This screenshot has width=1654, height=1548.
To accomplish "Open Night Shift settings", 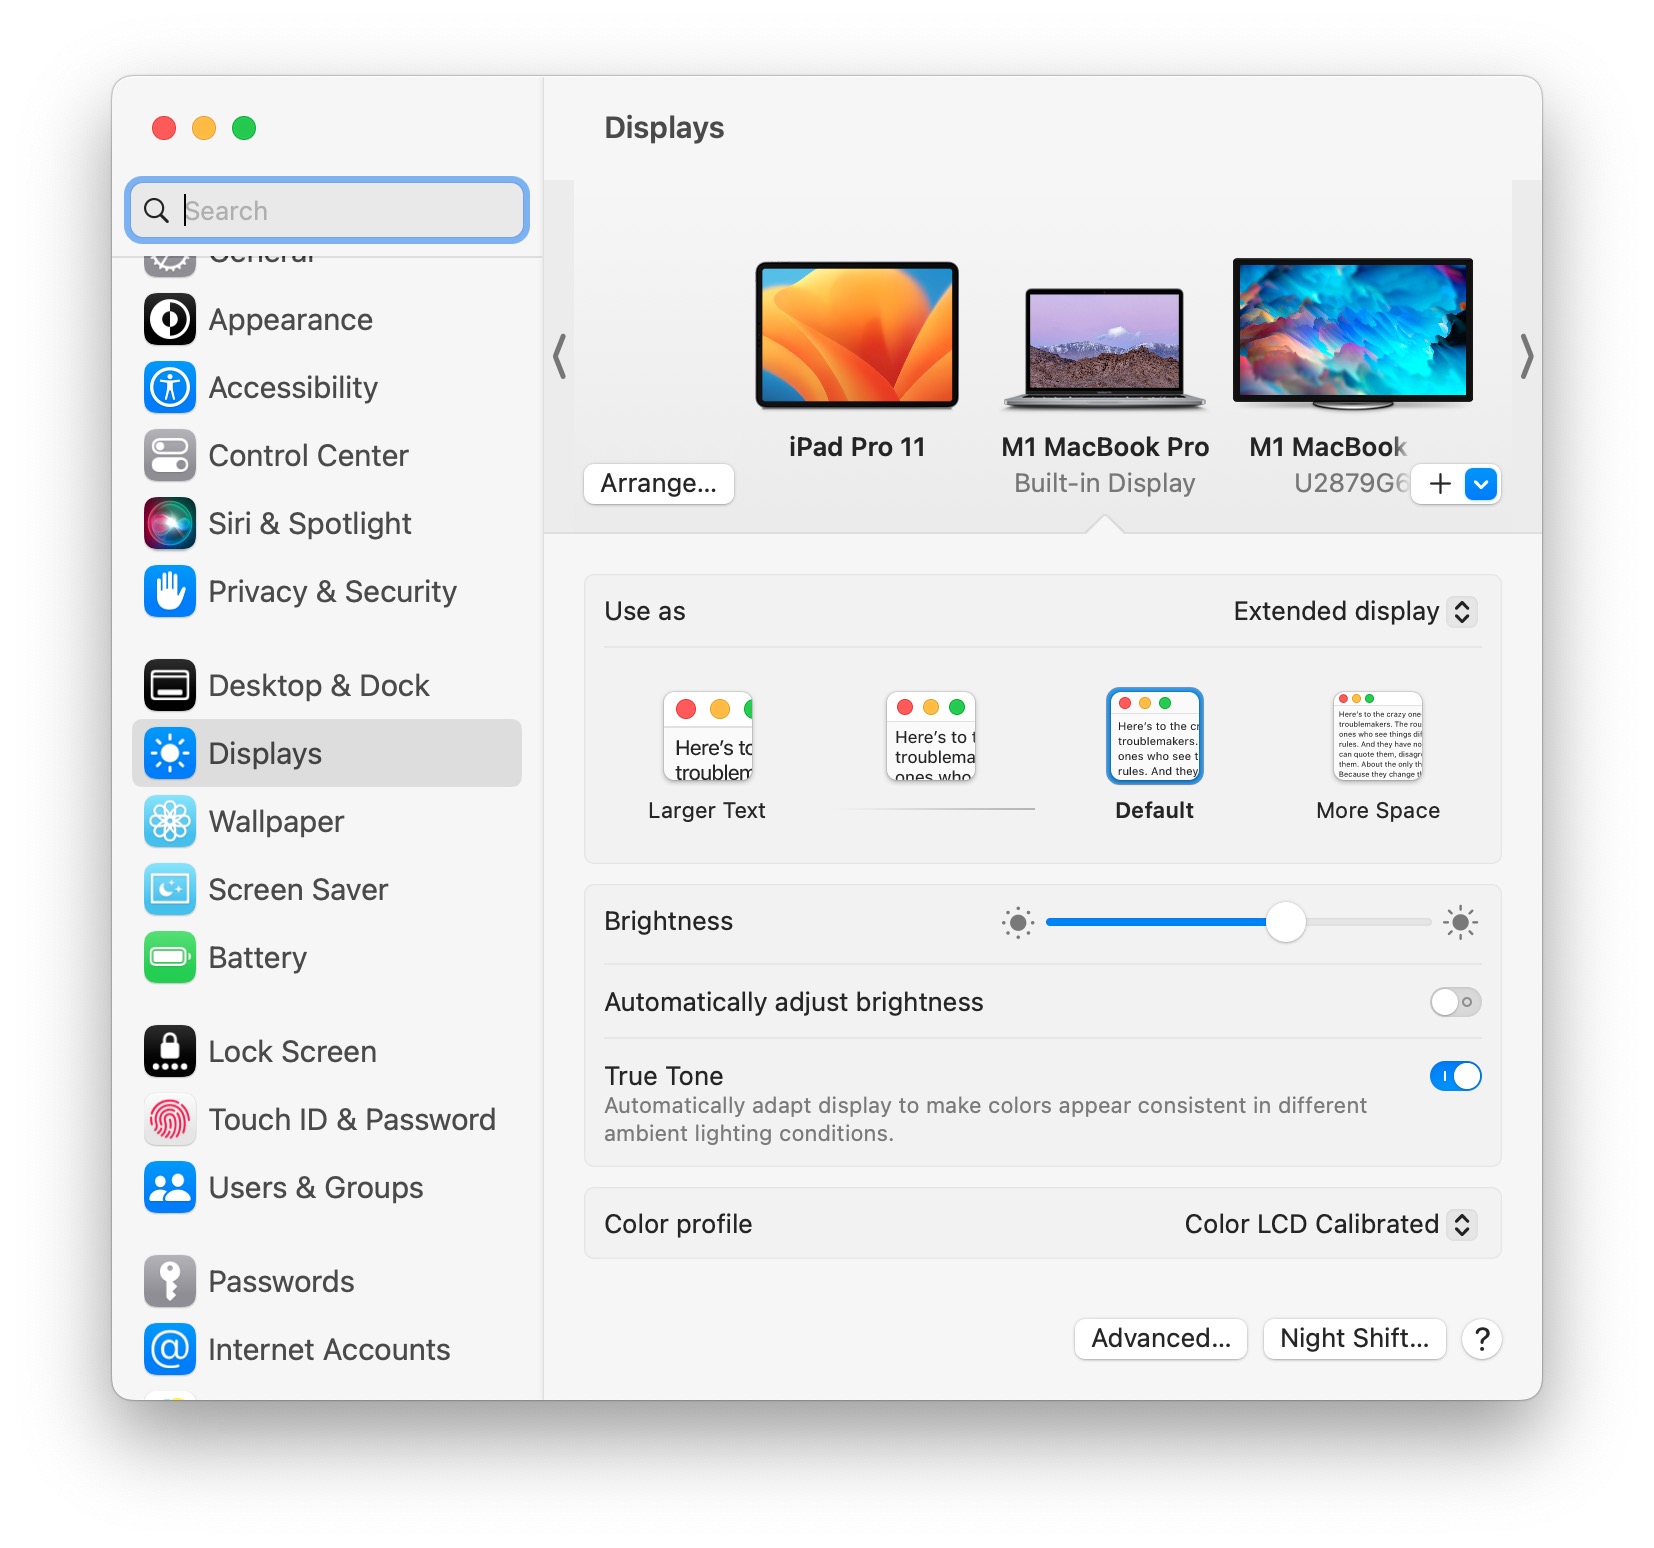I will point(1354,1338).
